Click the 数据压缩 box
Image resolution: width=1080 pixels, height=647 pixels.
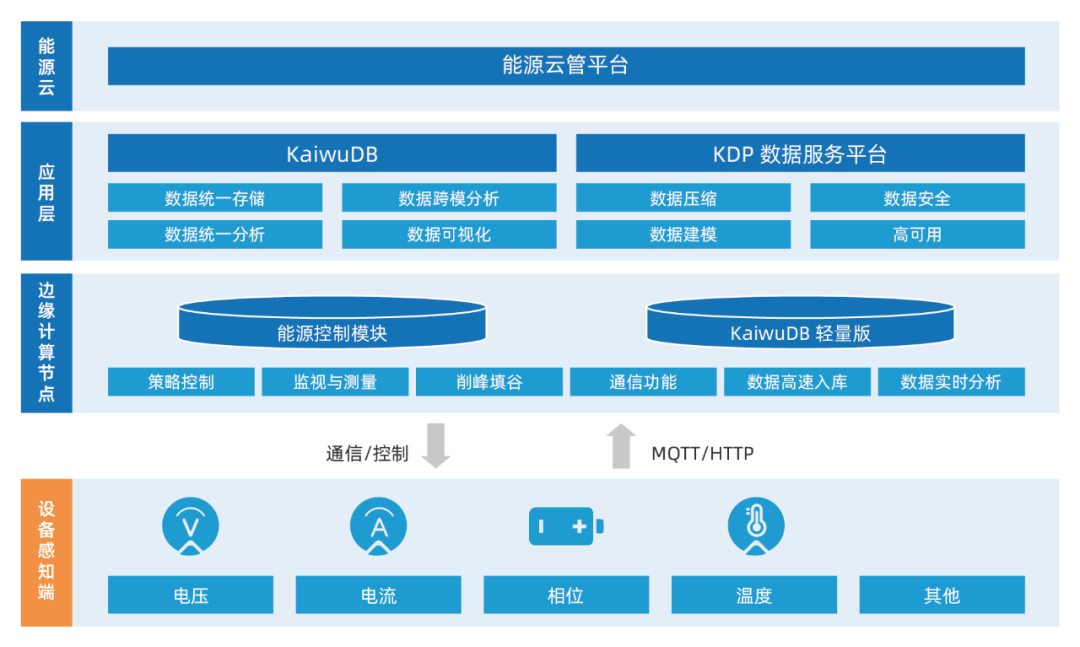click(683, 198)
